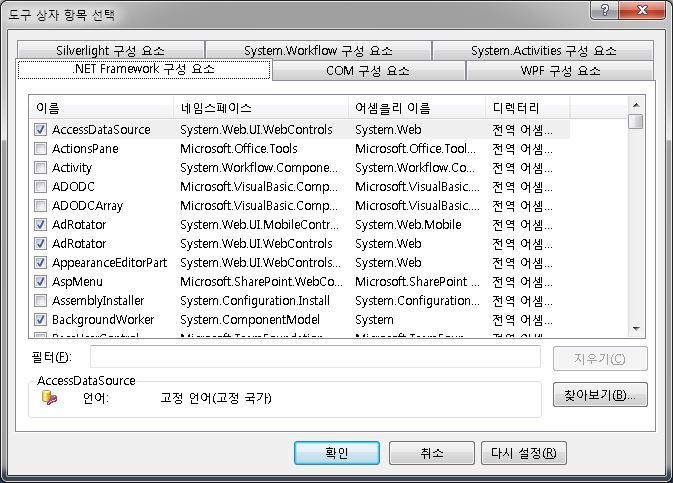Open the WPF 구성 요소 tab
This screenshot has height=483, width=673.
(560, 70)
